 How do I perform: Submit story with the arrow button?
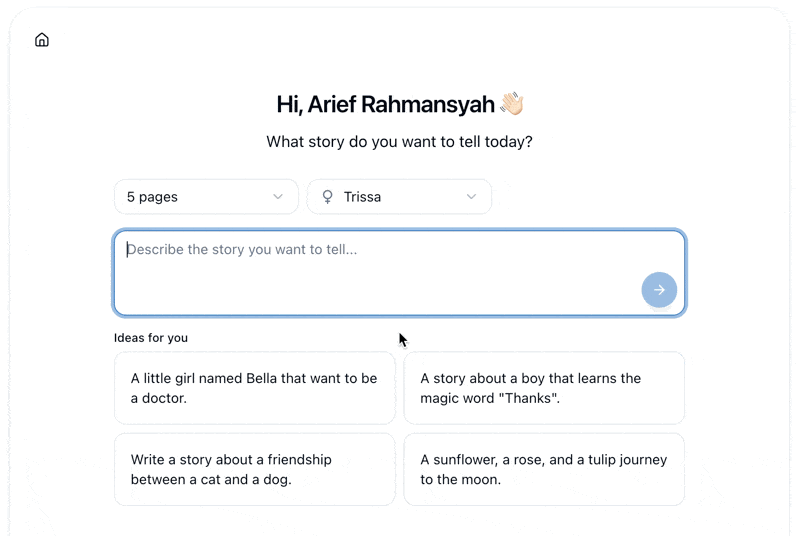[x=659, y=290]
